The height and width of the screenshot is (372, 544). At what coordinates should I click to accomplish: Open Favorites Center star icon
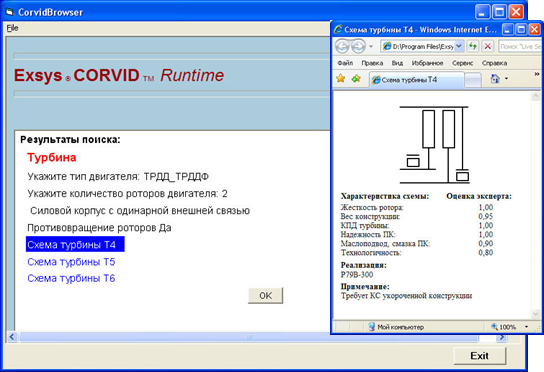pyautogui.click(x=341, y=79)
